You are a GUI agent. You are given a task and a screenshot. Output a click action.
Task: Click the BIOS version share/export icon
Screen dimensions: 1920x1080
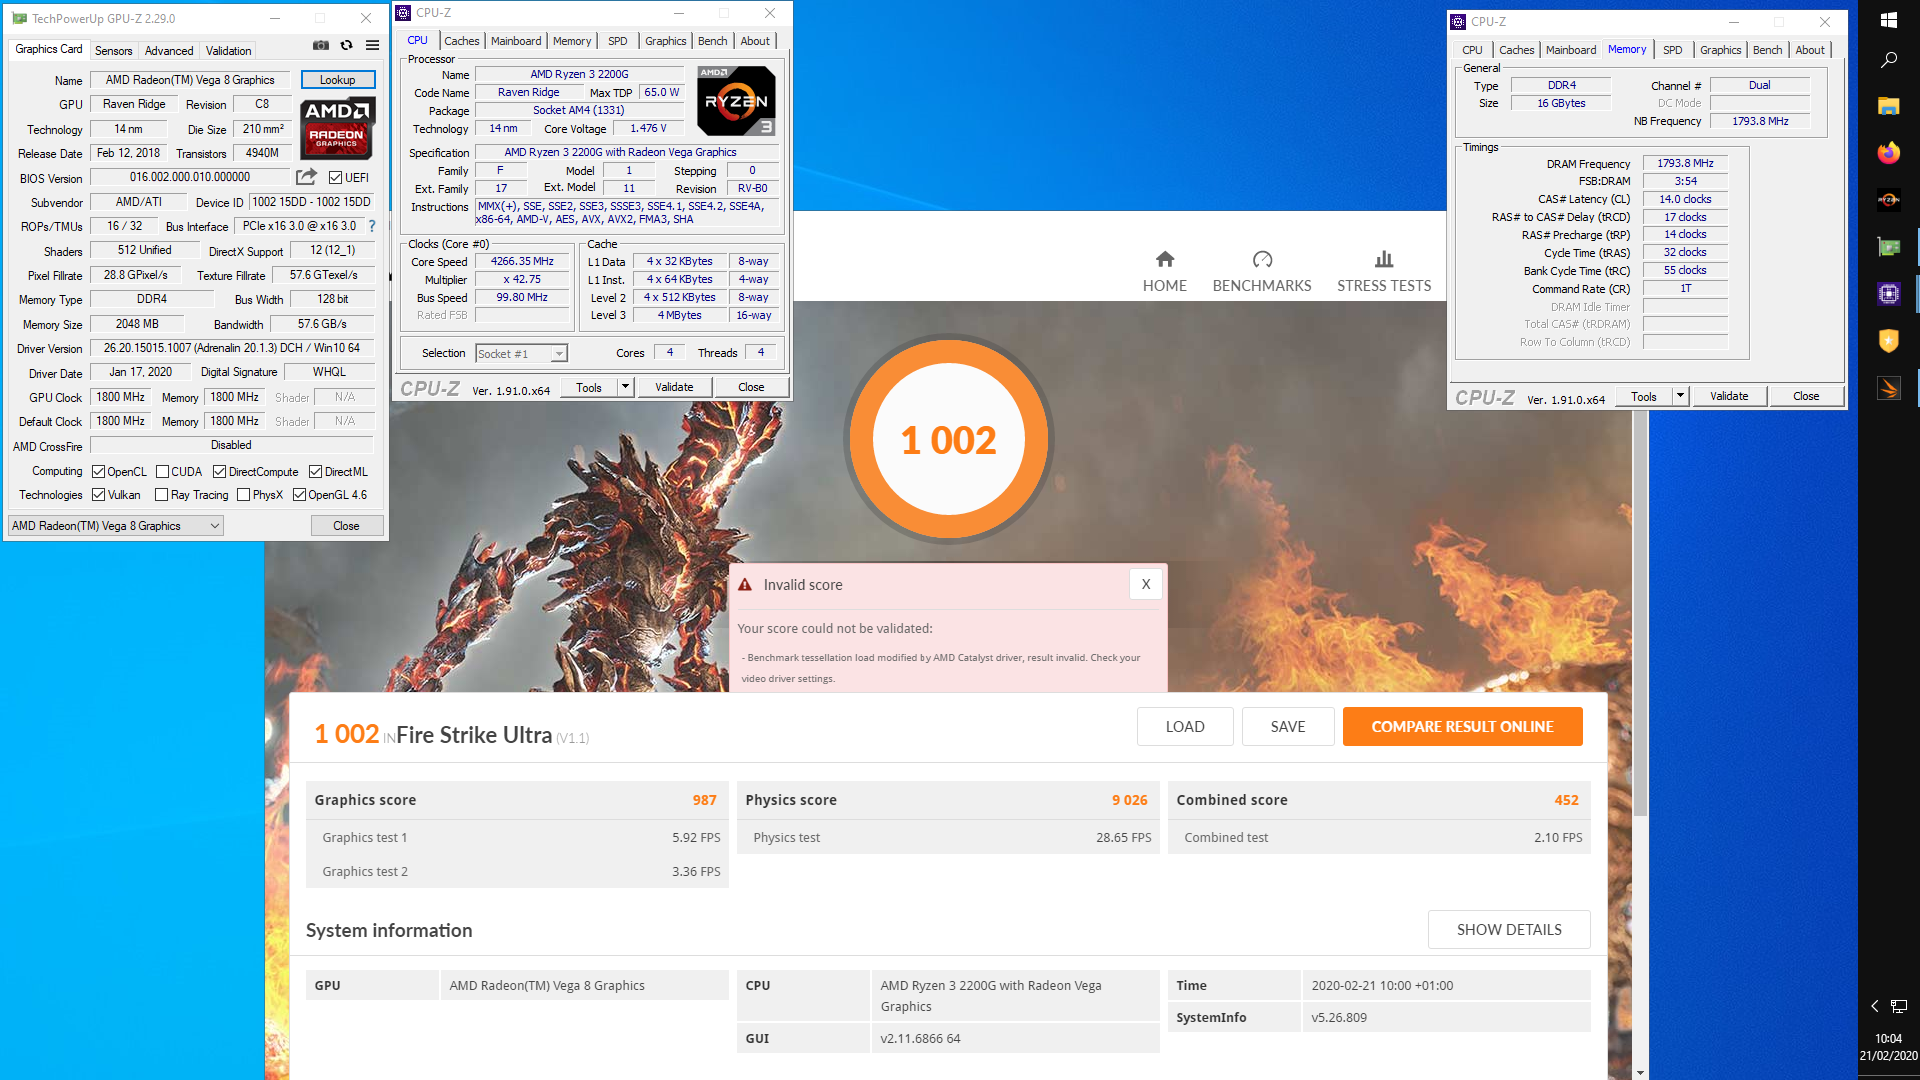306,177
